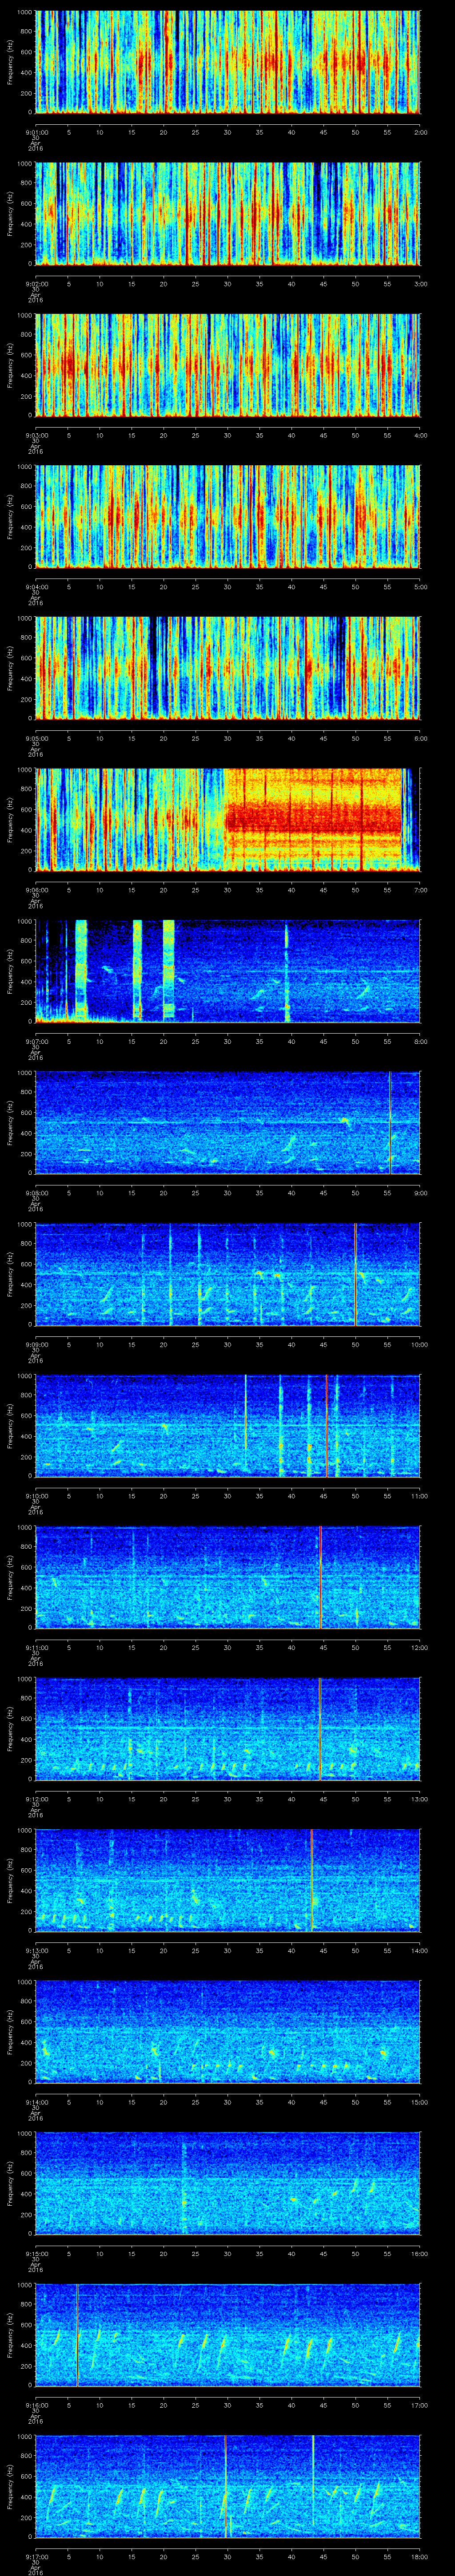Click the spectrogram panel starting at 9:06:00
This screenshot has height=2576, width=455.
click(x=228, y=820)
